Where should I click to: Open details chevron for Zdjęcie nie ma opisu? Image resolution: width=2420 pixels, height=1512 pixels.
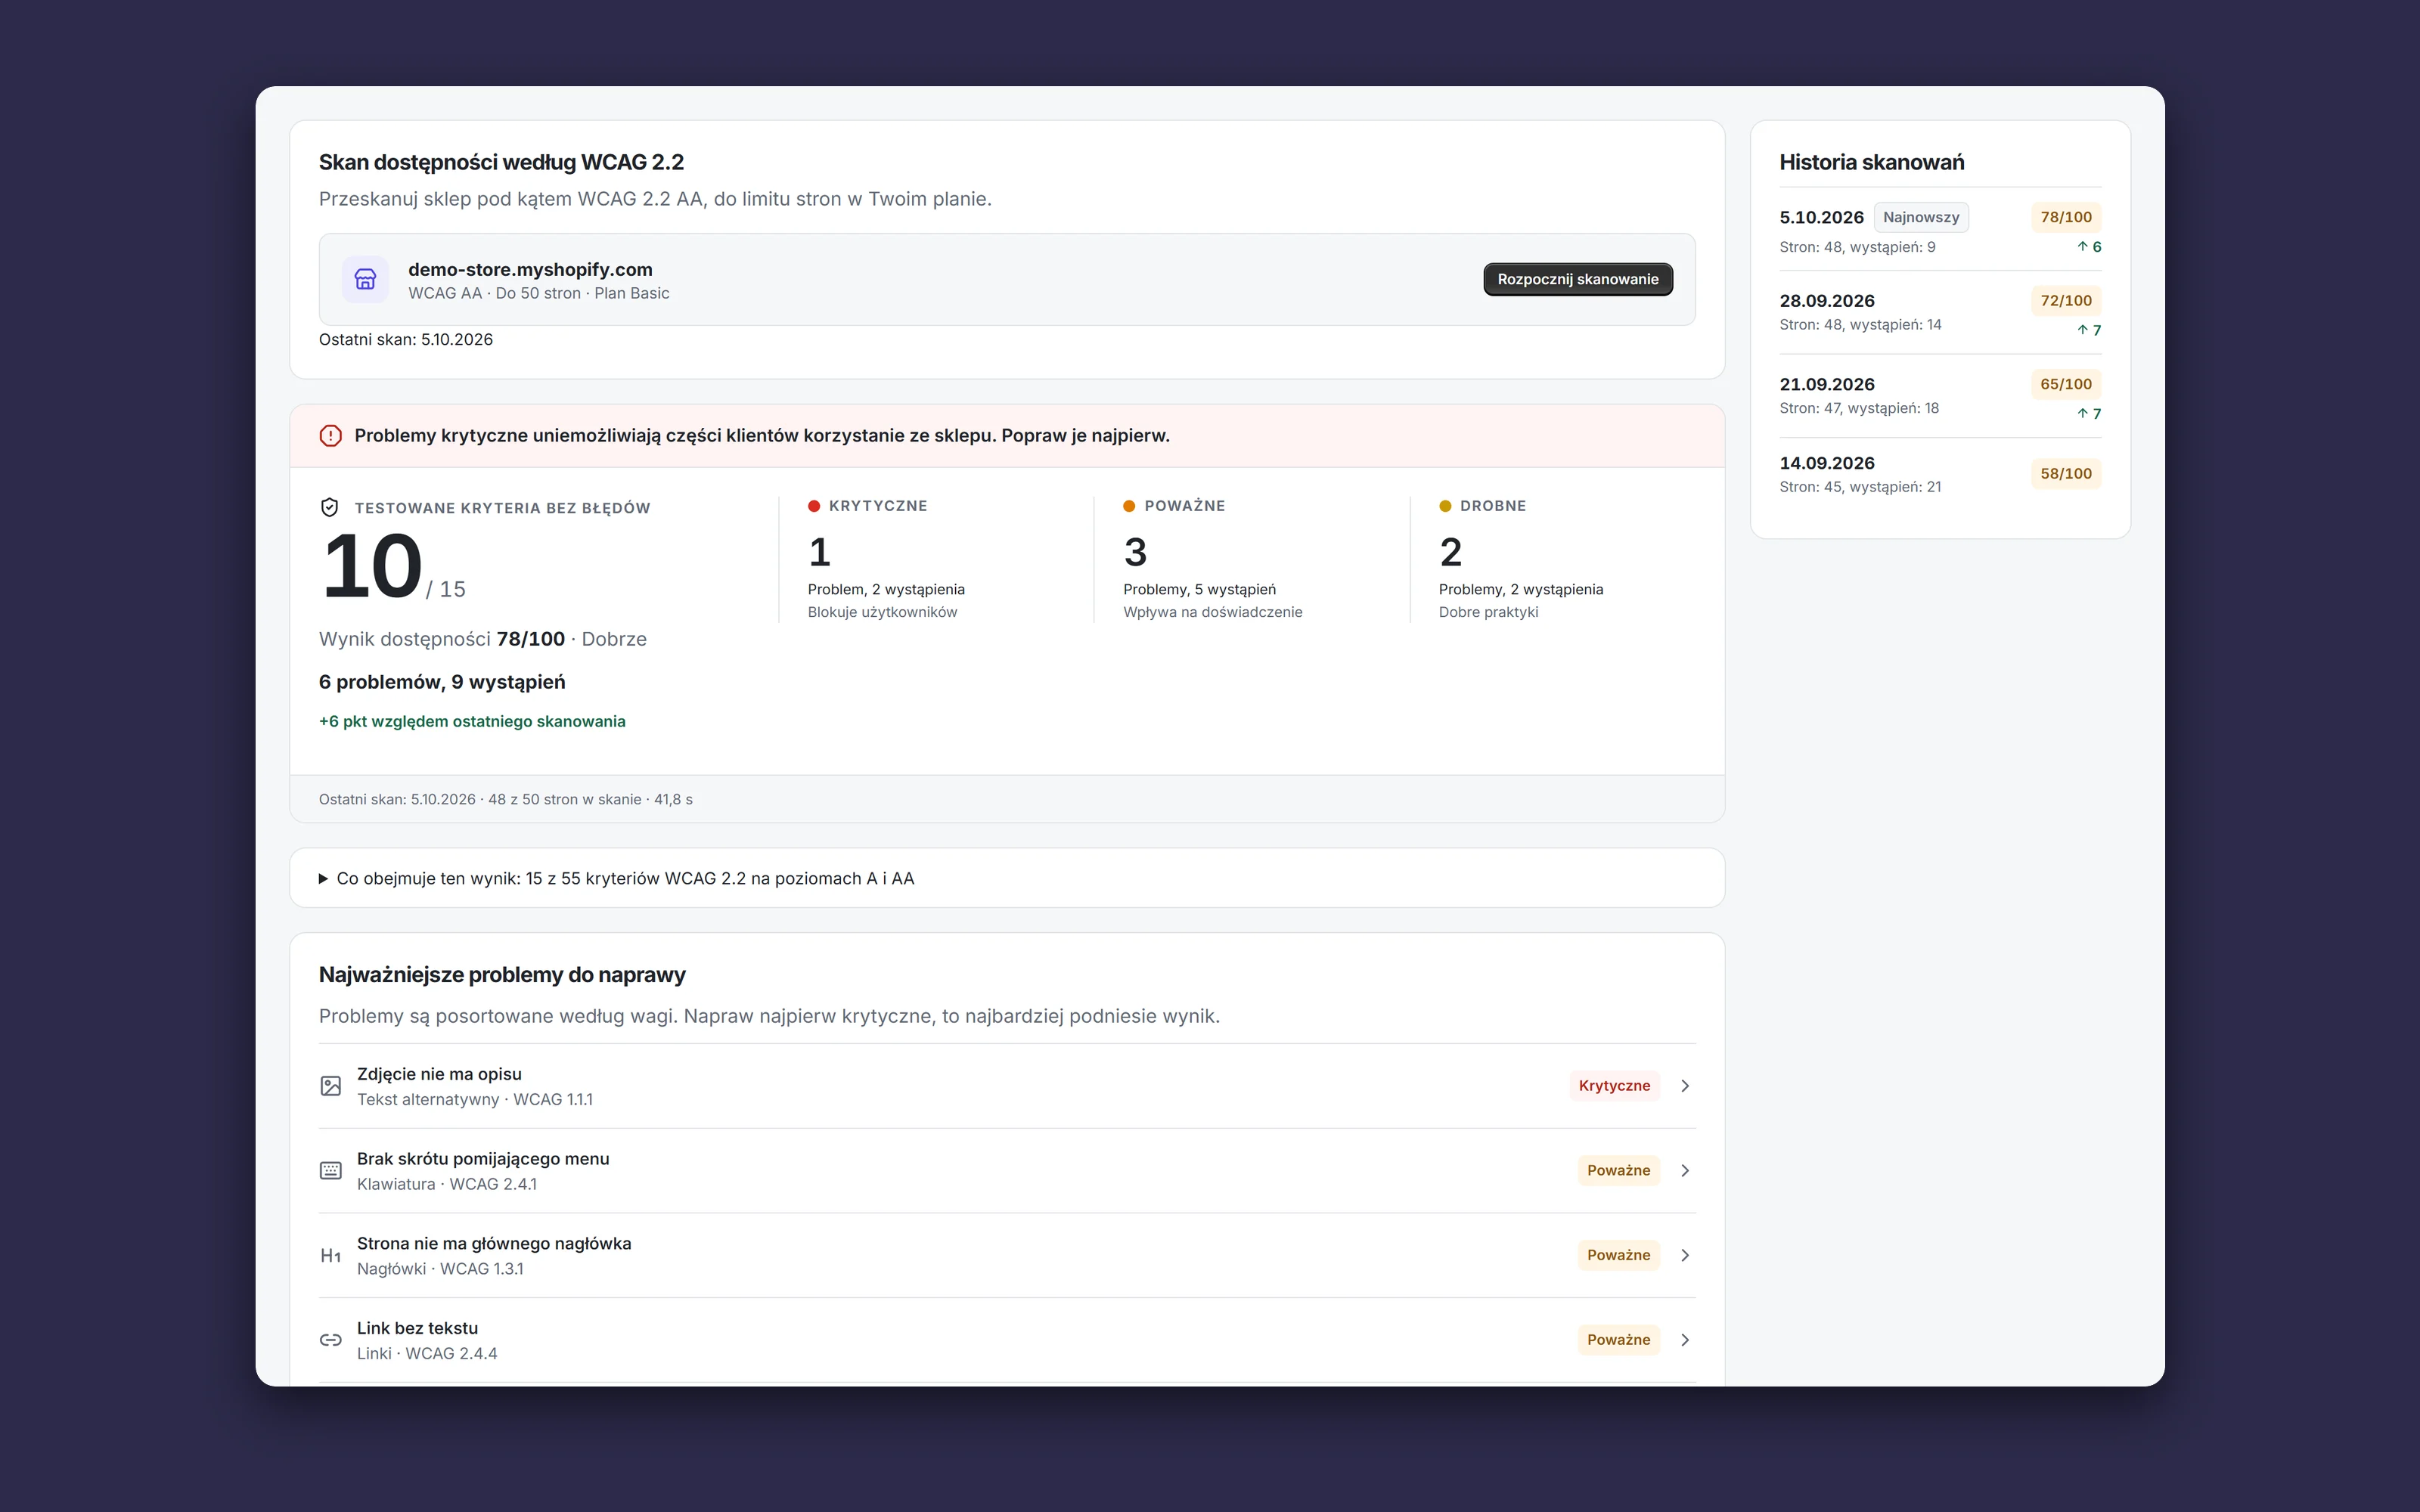click(x=1685, y=1086)
